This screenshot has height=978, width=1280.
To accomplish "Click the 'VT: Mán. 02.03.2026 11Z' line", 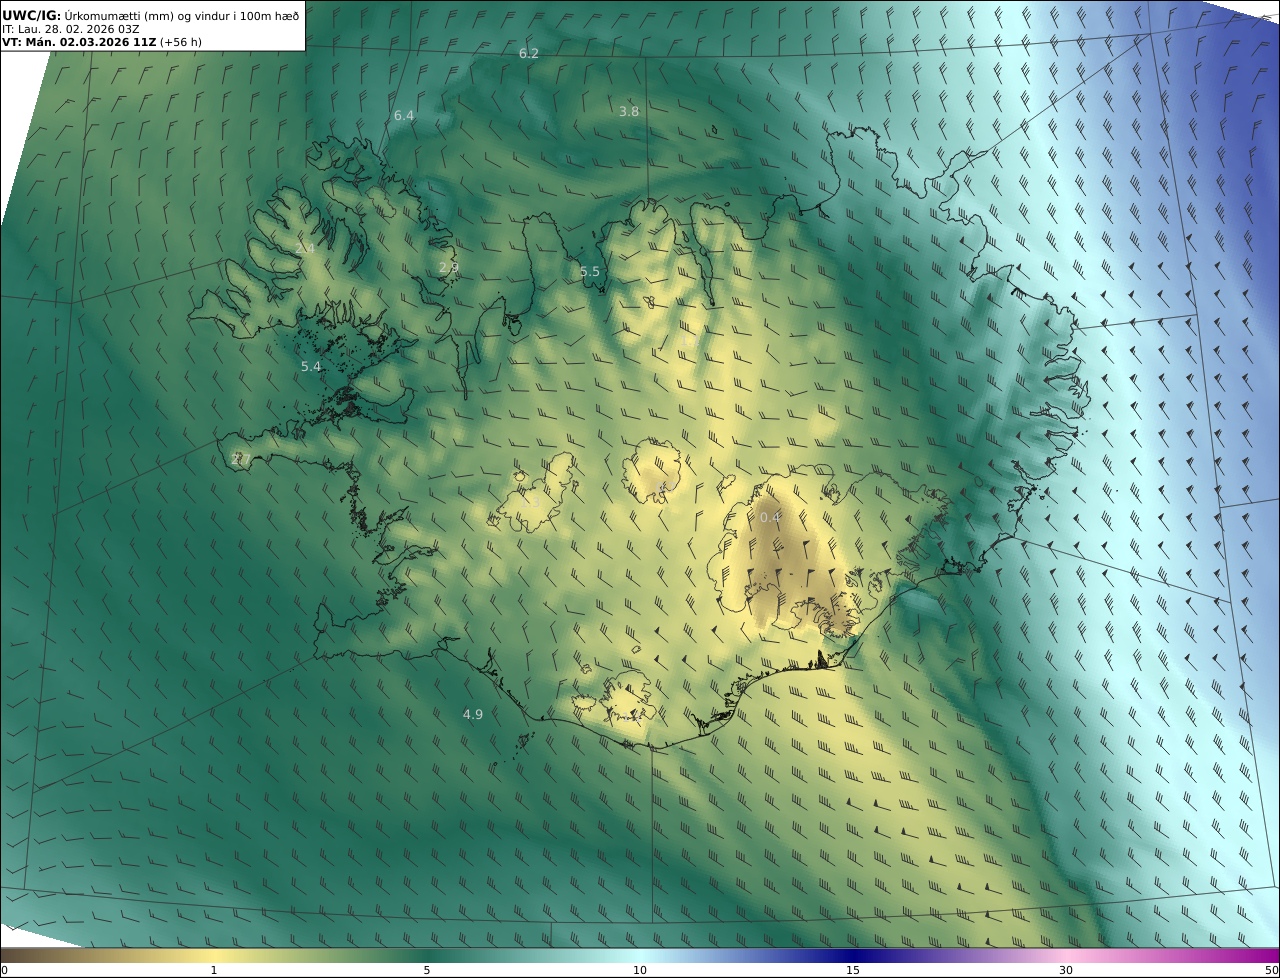I will (x=104, y=42).
